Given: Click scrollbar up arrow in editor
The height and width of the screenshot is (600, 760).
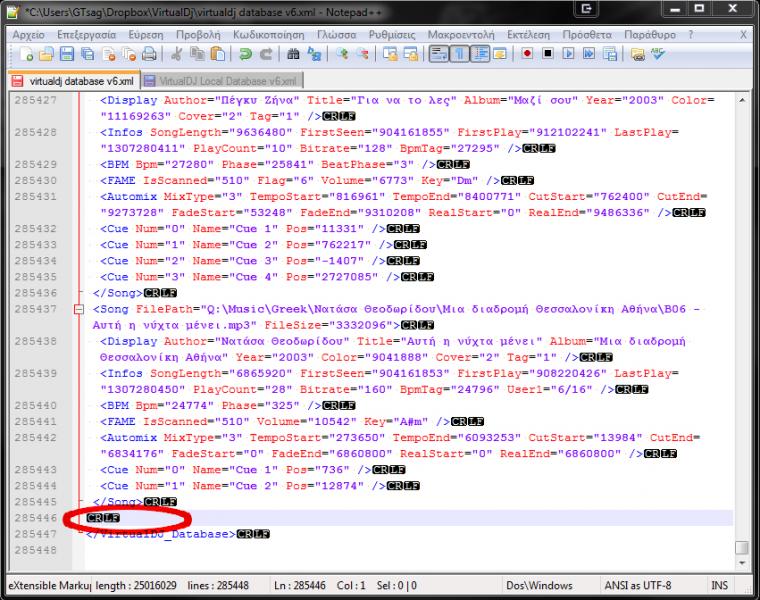Looking at the screenshot, I should pyautogui.click(x=742, y=100).
